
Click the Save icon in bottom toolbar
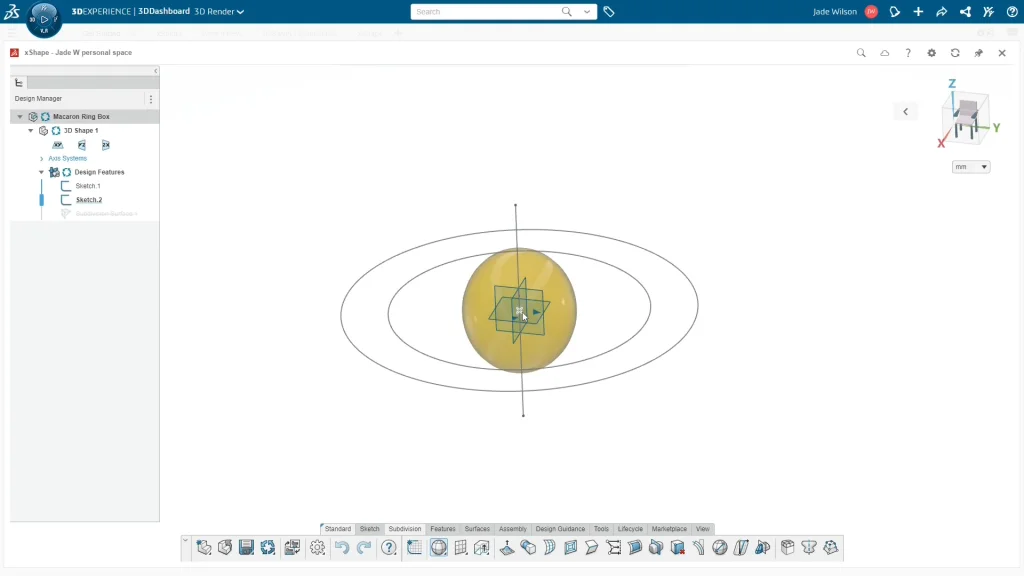pyautogui.click(x=246, y=547)
